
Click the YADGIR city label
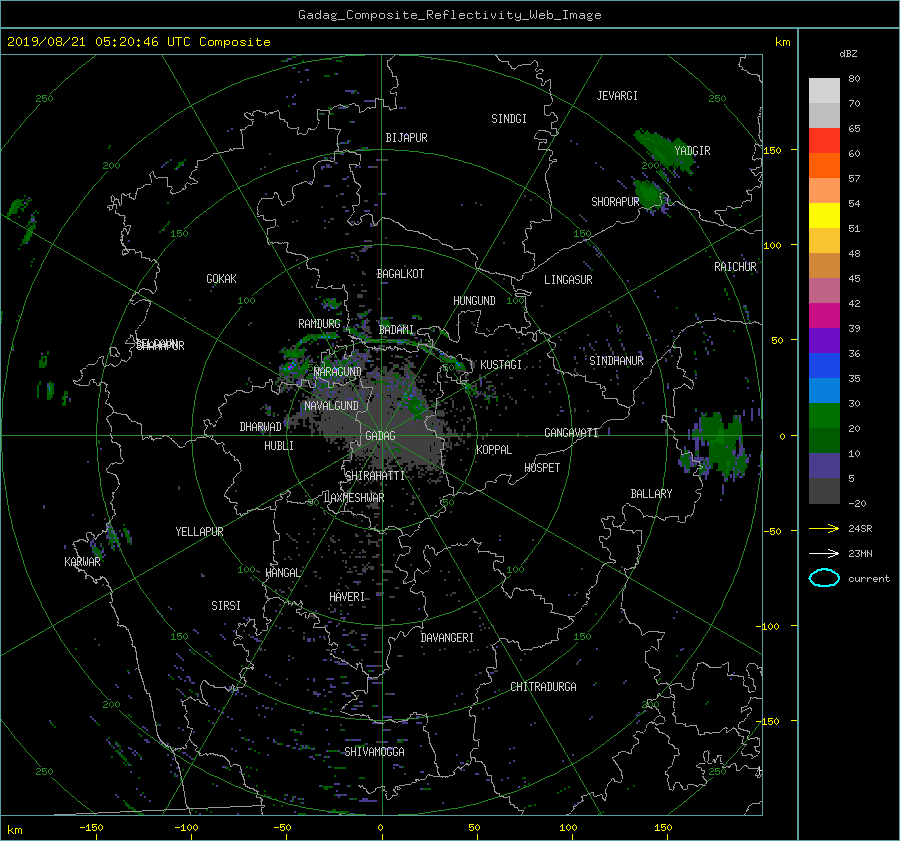692,151
